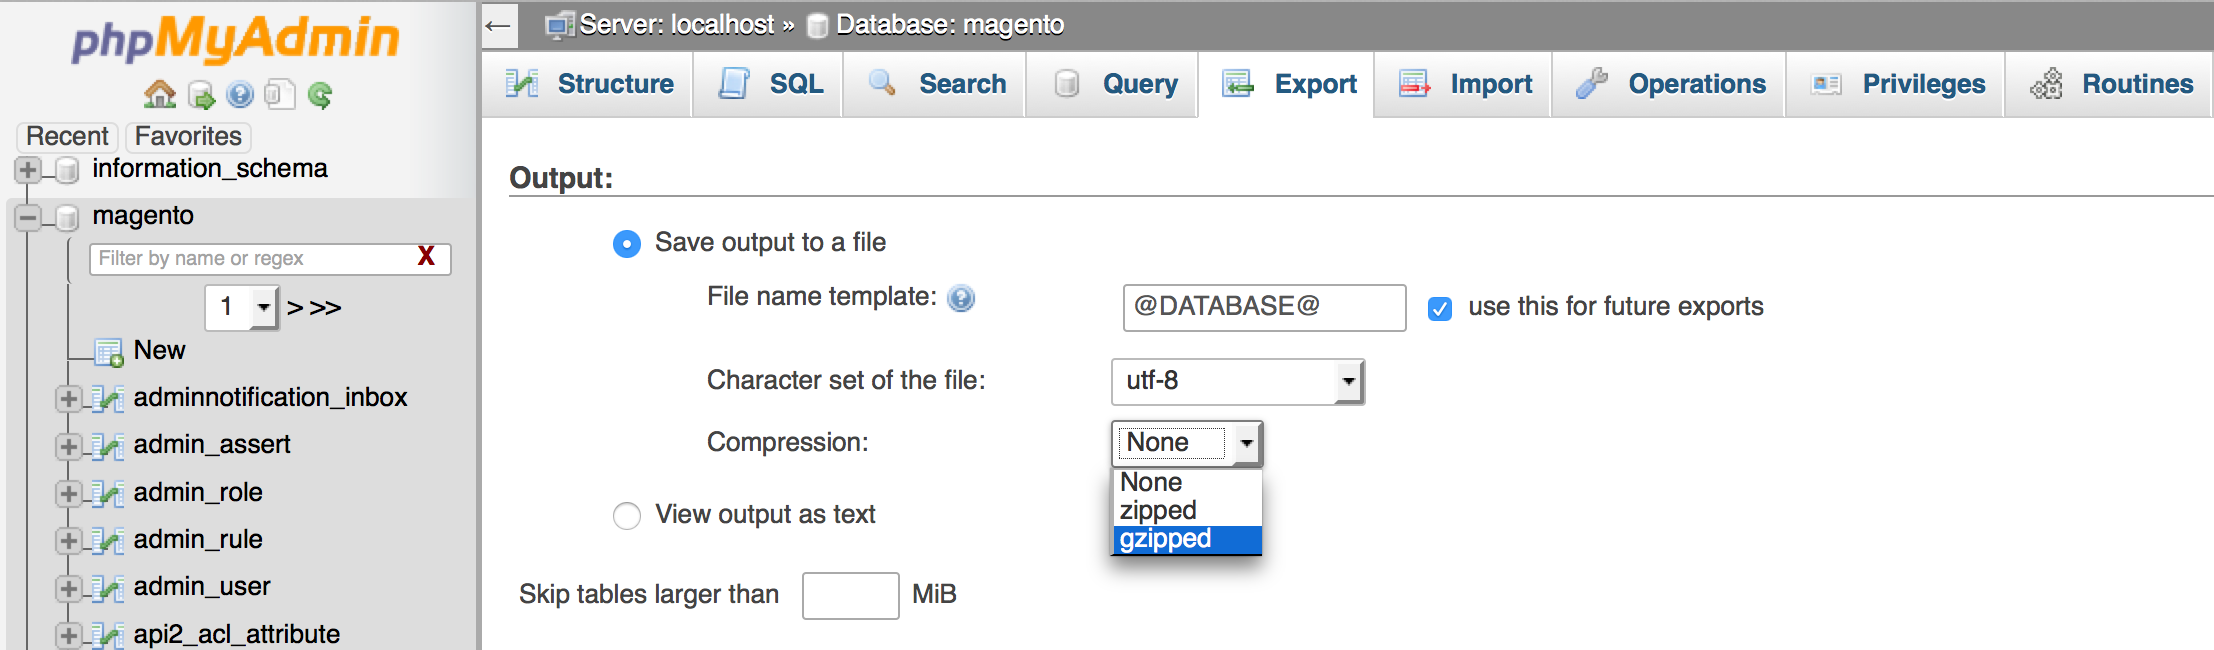Choose 'gzipped' from compression options

tap(1166, 539)
